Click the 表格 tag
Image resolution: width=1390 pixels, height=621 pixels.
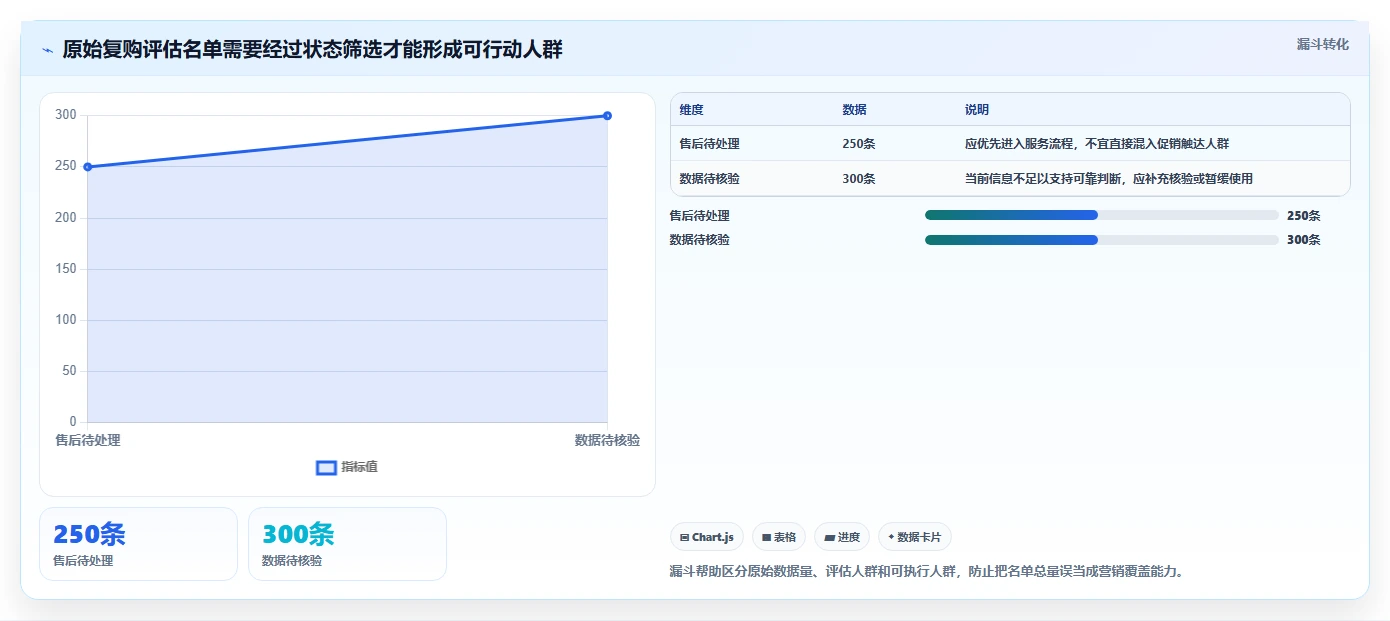(778, 537)
